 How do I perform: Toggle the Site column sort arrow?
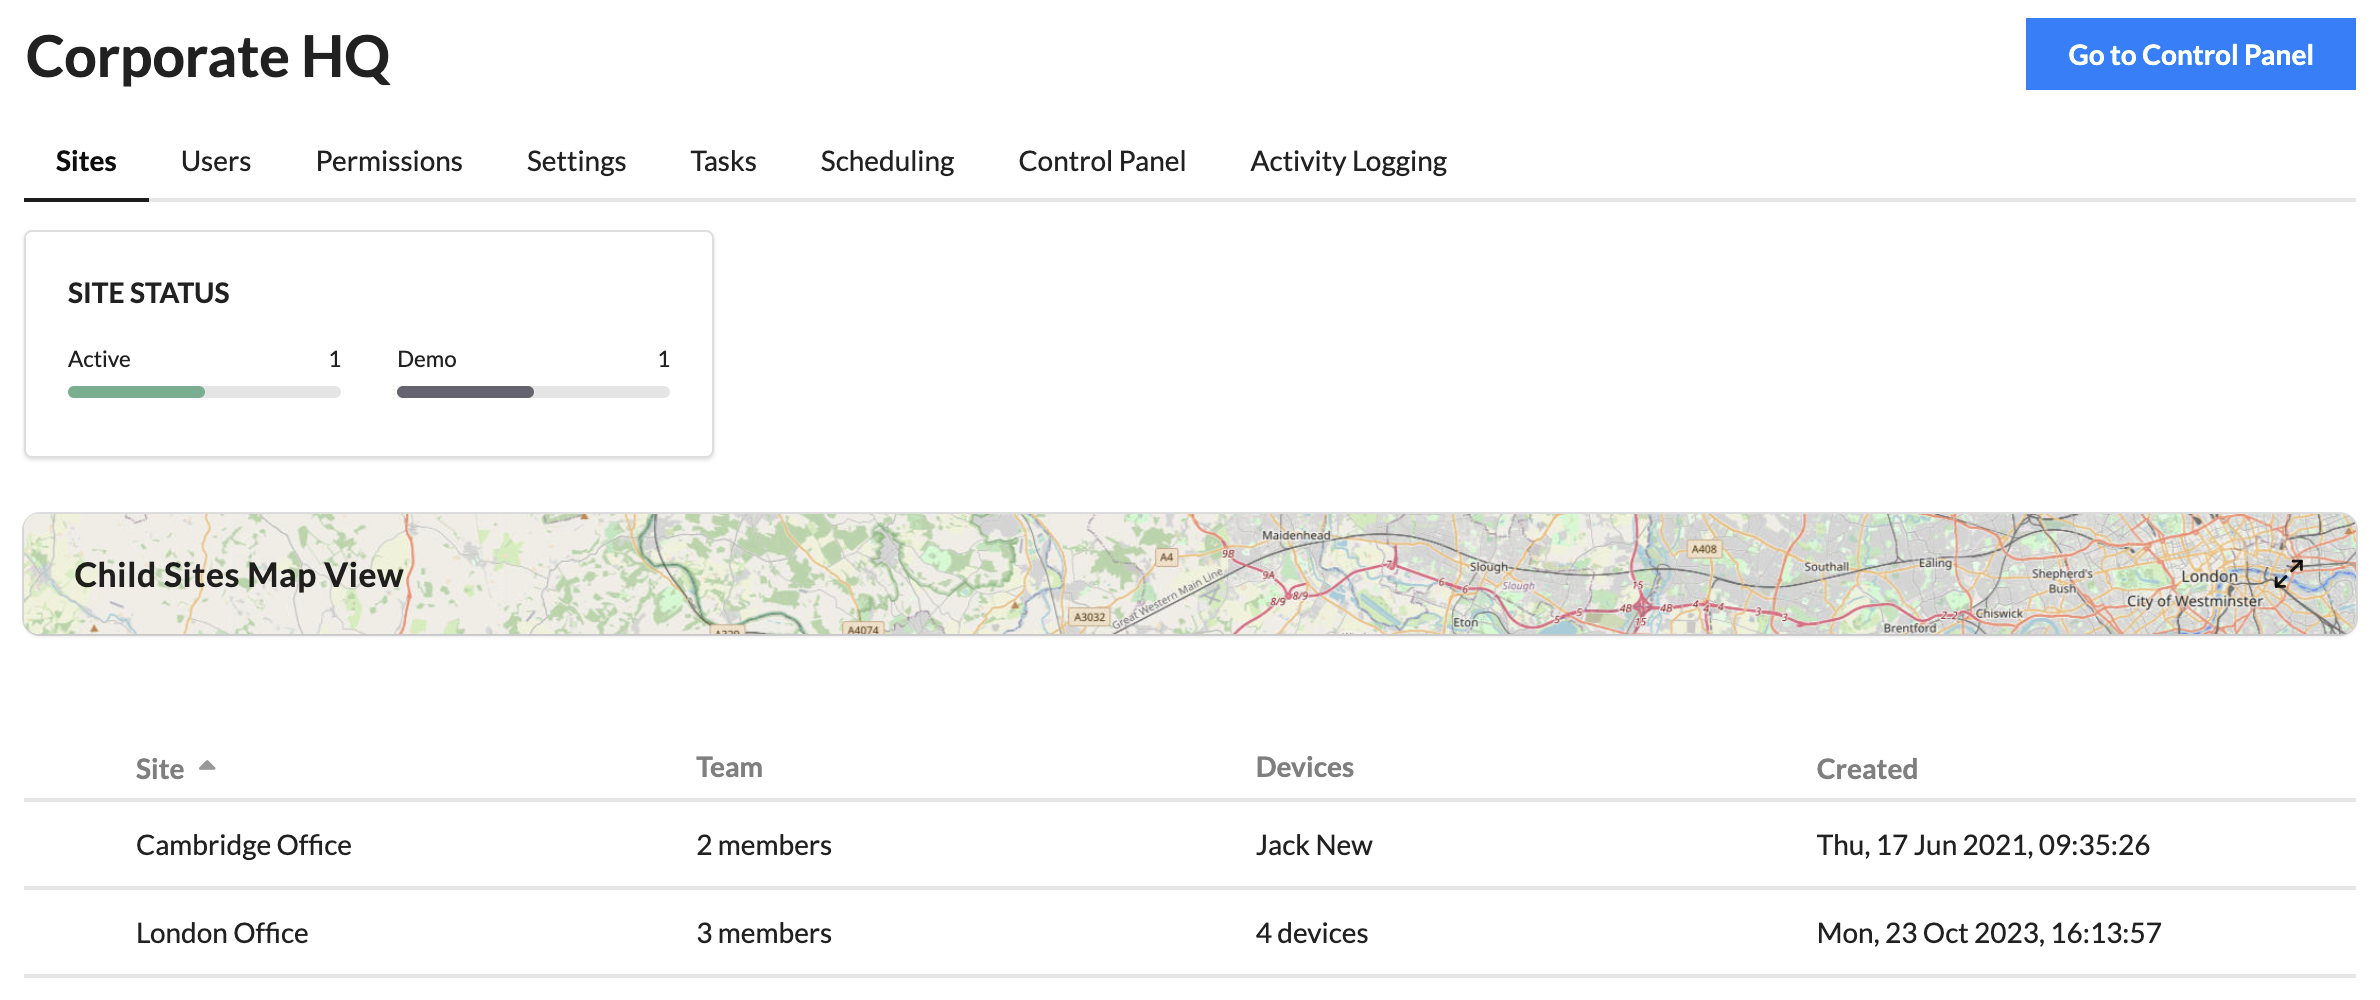[x=207, y=766]
